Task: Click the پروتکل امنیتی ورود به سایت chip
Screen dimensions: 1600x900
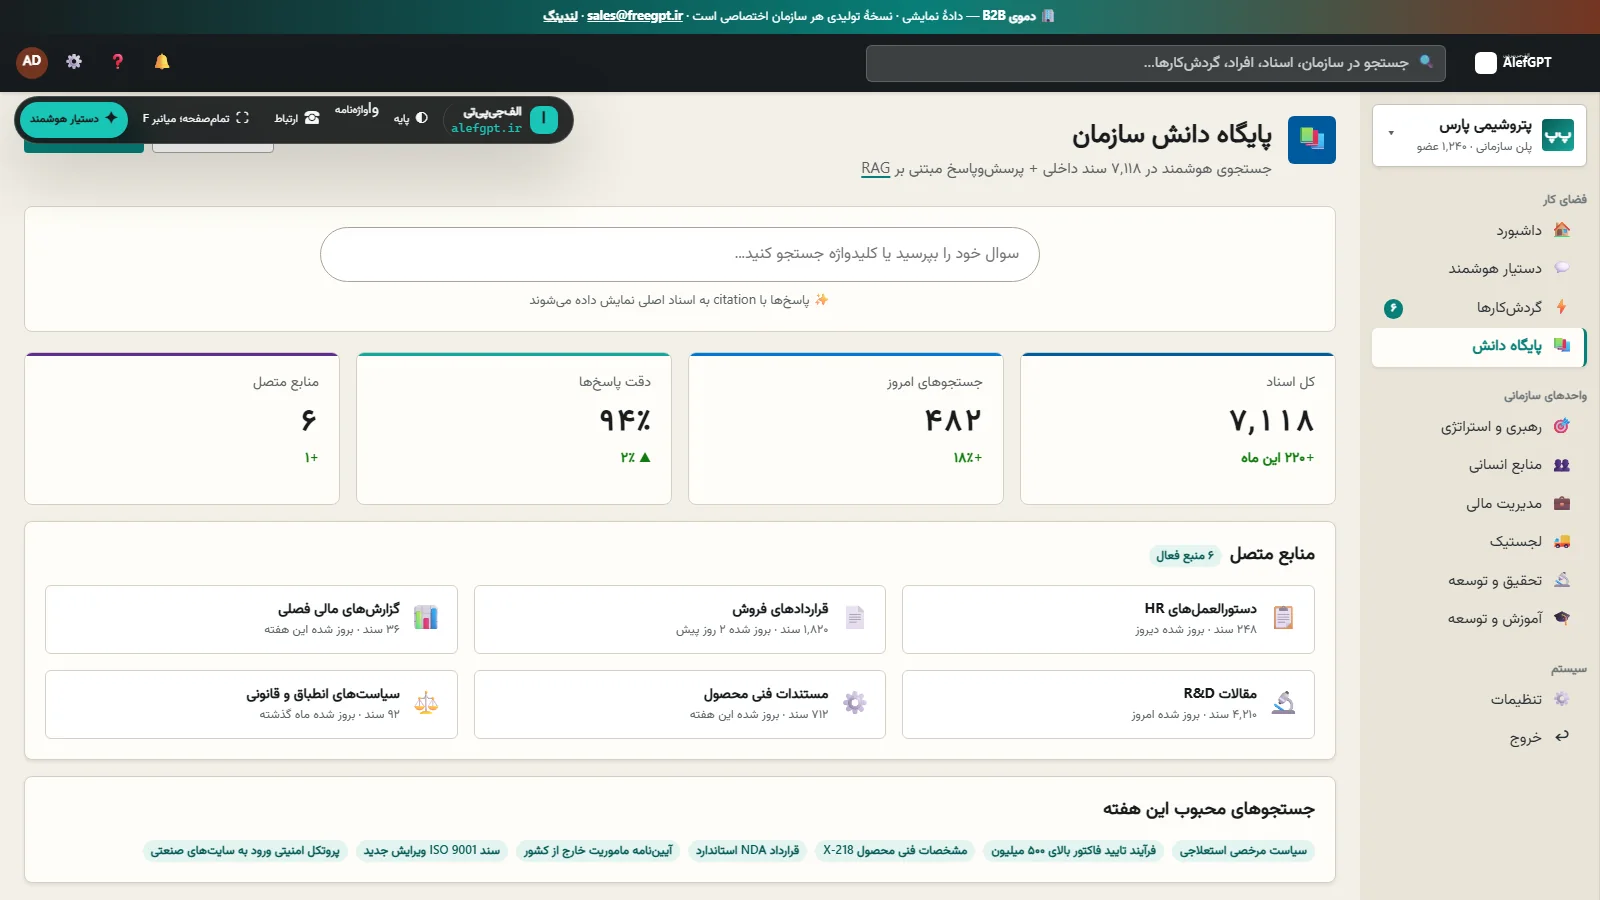Action: click(x=245, y=851)
